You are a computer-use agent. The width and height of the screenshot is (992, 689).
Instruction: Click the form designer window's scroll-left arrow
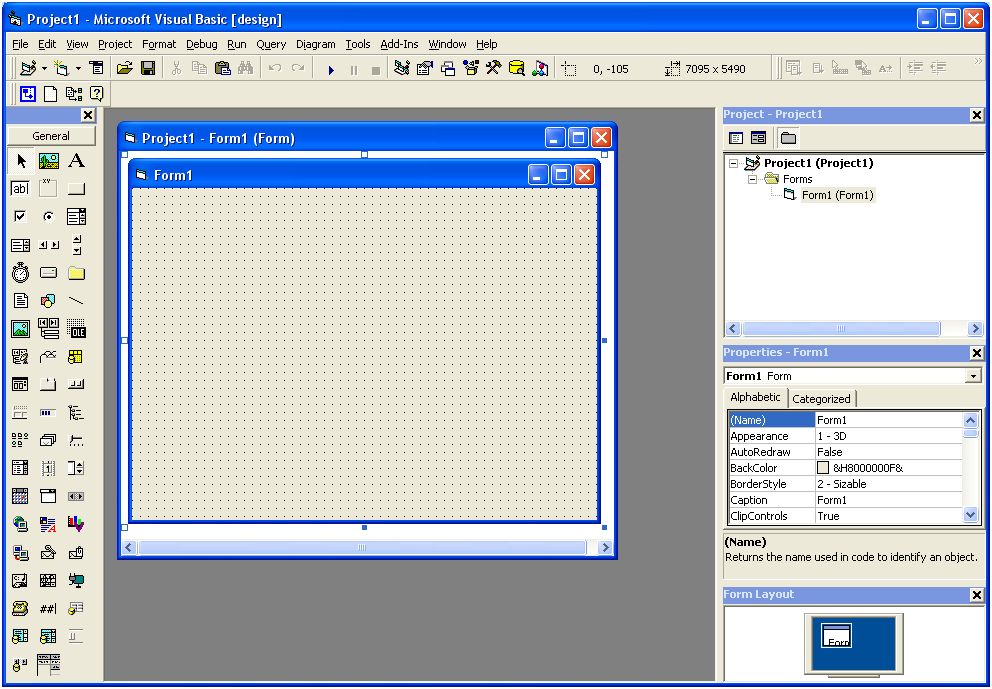[x=129, y=547]
